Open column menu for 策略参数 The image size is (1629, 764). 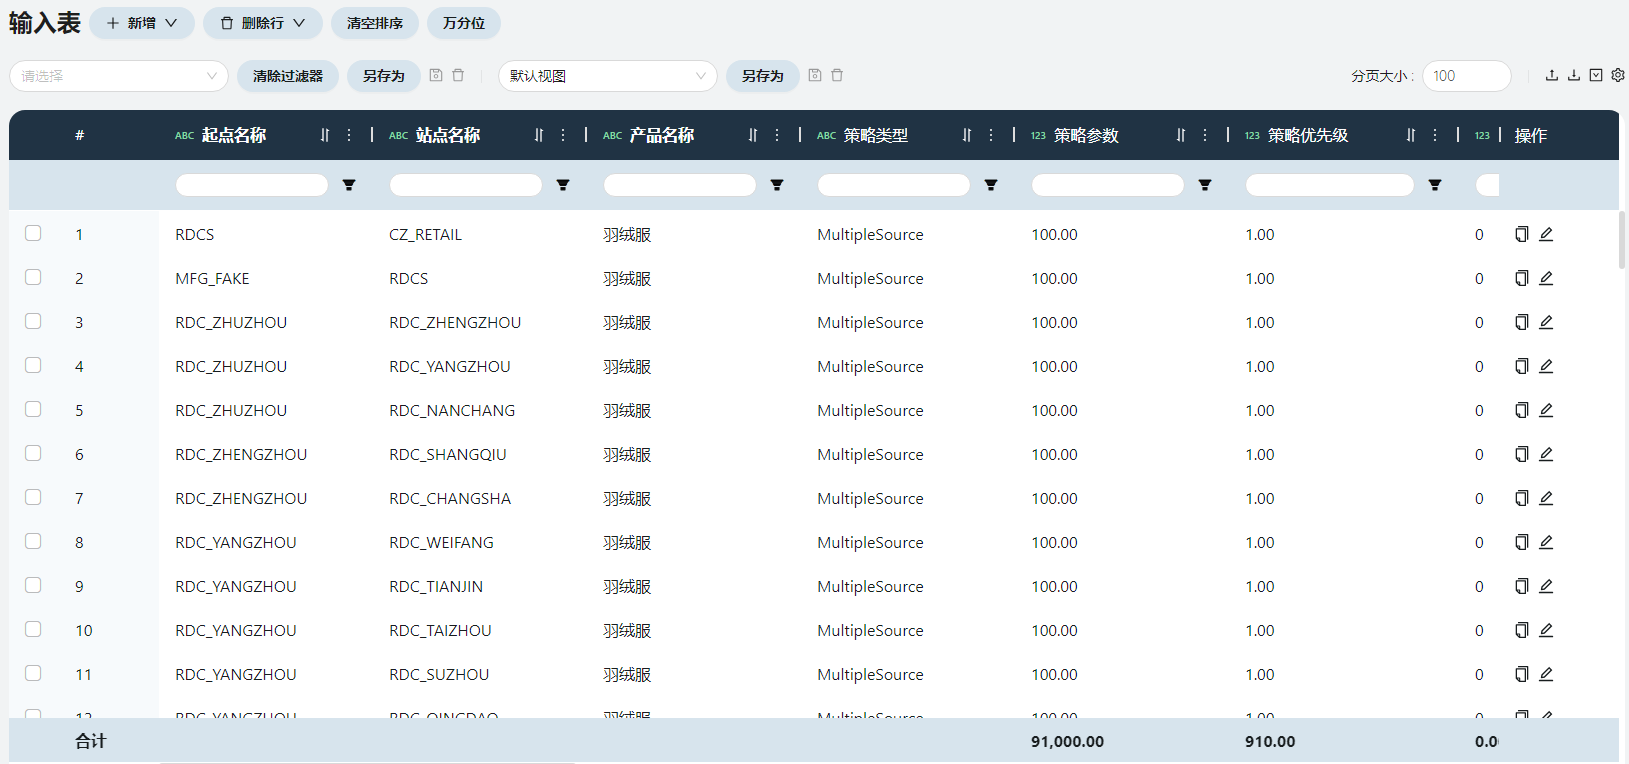pos(1205,135)
